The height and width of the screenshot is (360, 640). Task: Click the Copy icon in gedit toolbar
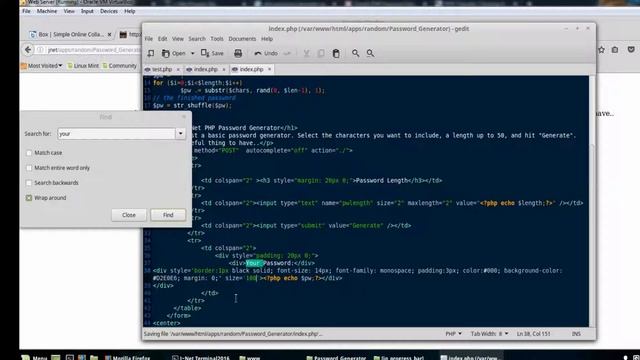point(321,53)
